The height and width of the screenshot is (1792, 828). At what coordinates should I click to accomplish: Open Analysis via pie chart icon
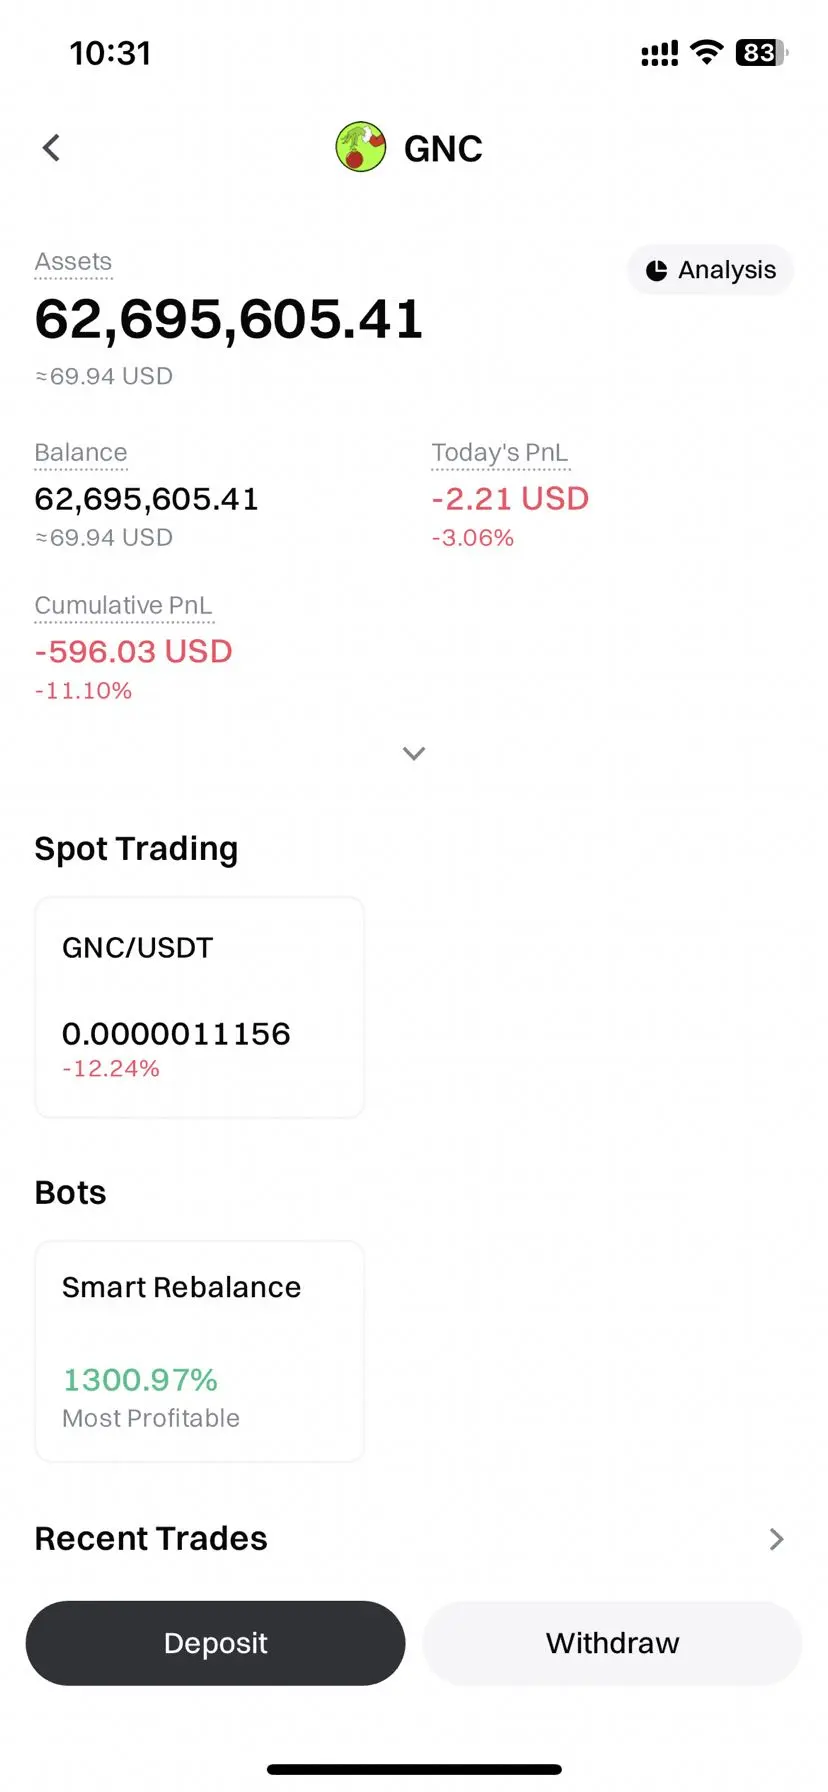[656, 270]
